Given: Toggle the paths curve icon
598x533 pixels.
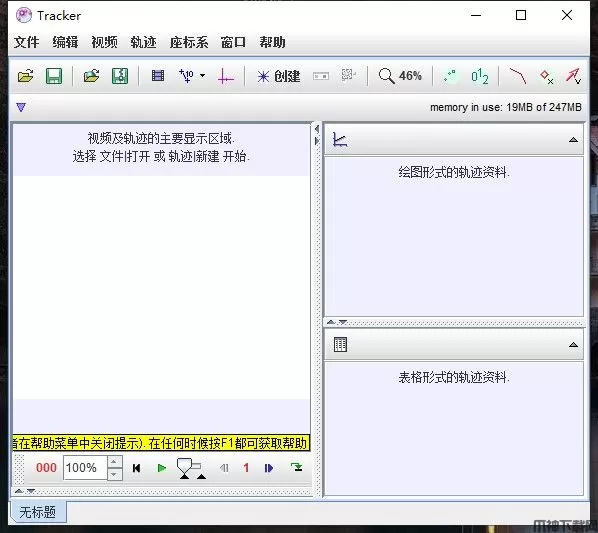Looking at the screenshot, I should (518, 76).
